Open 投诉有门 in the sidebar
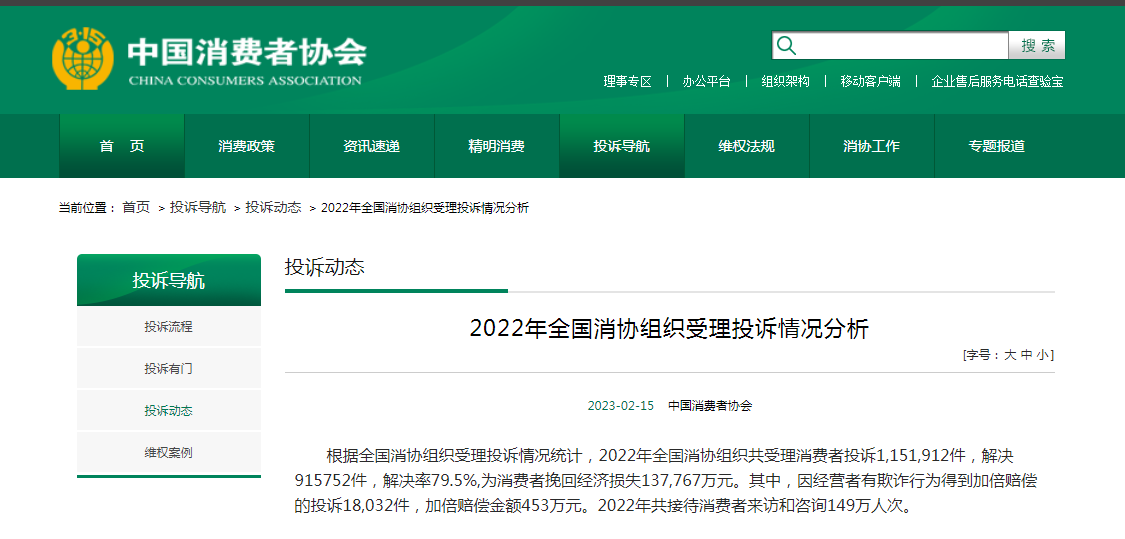 click(169, 369)
